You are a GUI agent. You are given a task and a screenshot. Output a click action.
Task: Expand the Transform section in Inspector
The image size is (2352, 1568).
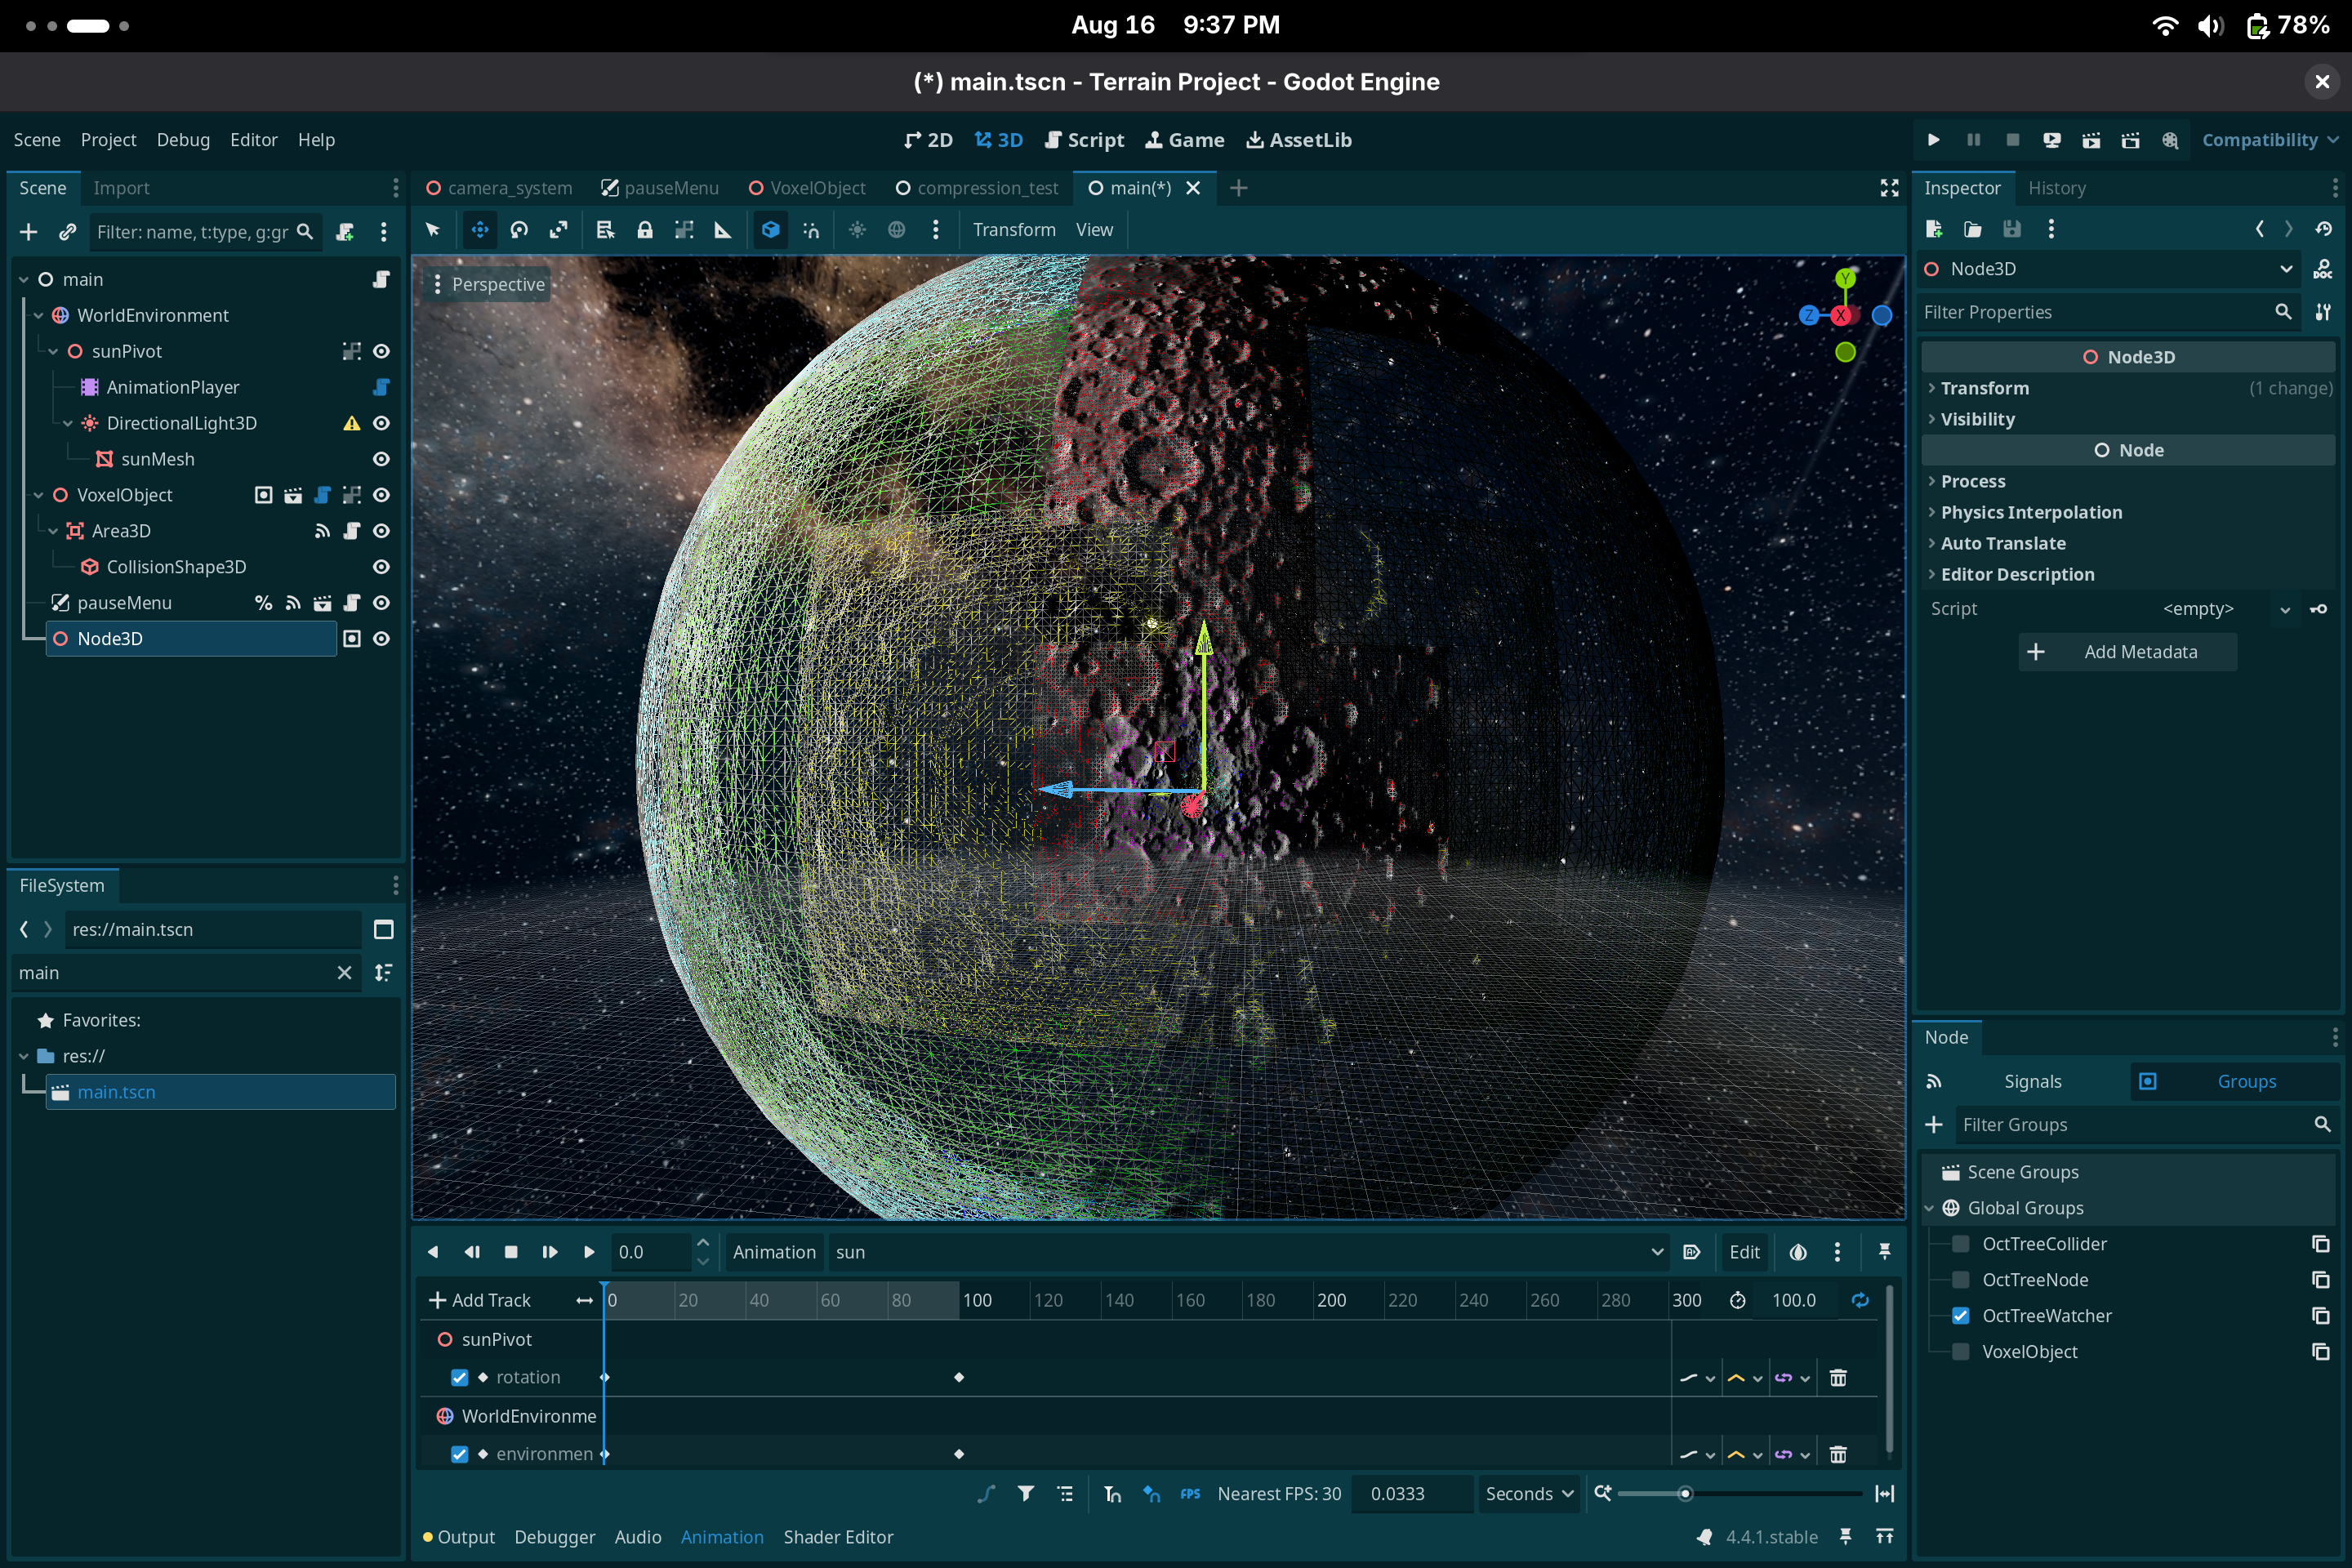tap(1984, 388)
